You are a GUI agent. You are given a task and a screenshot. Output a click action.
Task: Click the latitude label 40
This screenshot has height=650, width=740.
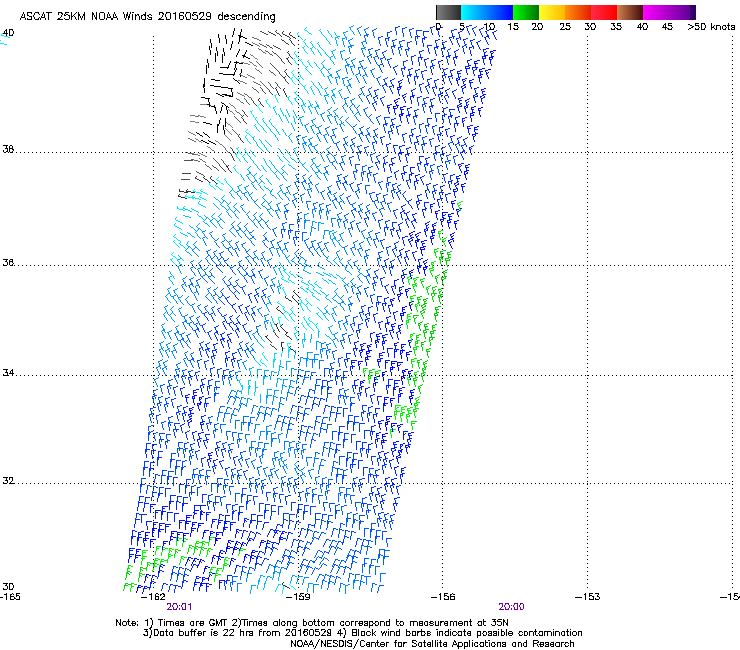pos(8,33)
